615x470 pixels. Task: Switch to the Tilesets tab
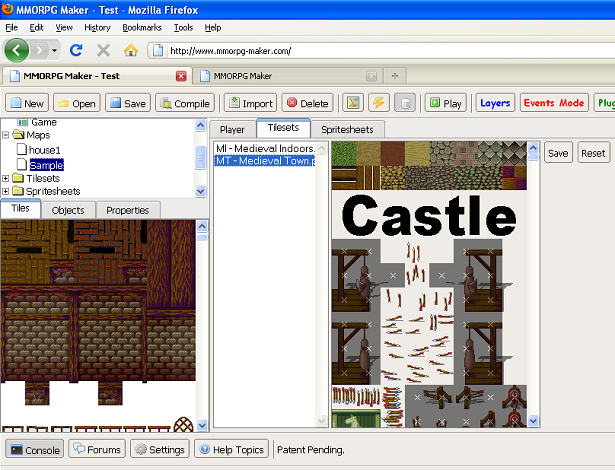283,128
